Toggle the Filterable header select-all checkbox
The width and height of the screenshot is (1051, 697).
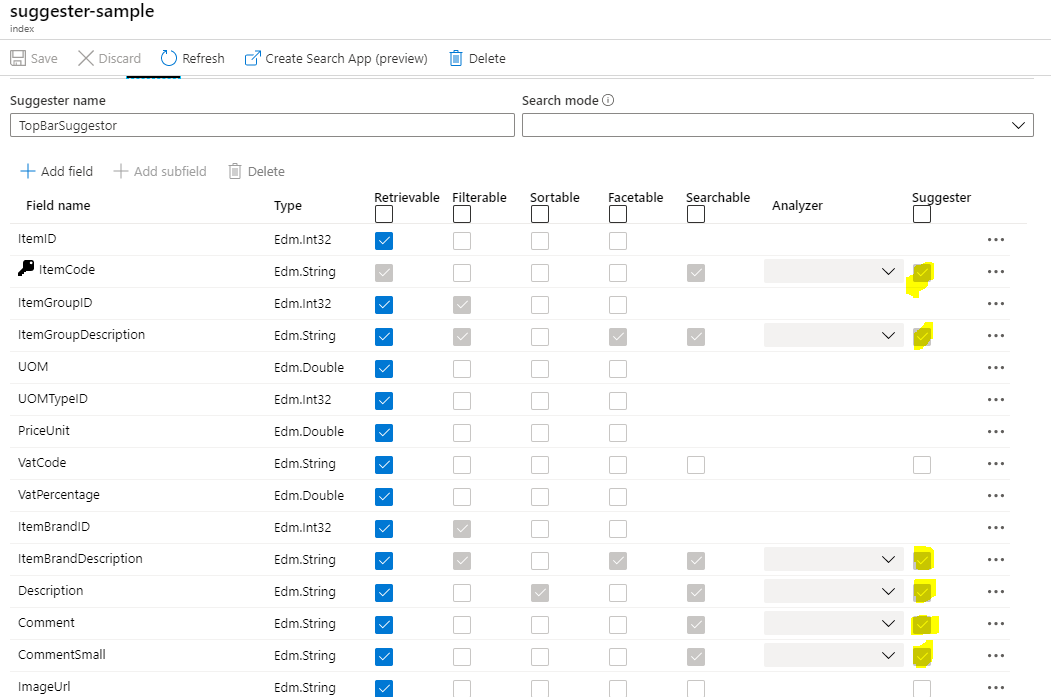pyautogui.click(x=462, y=214)
